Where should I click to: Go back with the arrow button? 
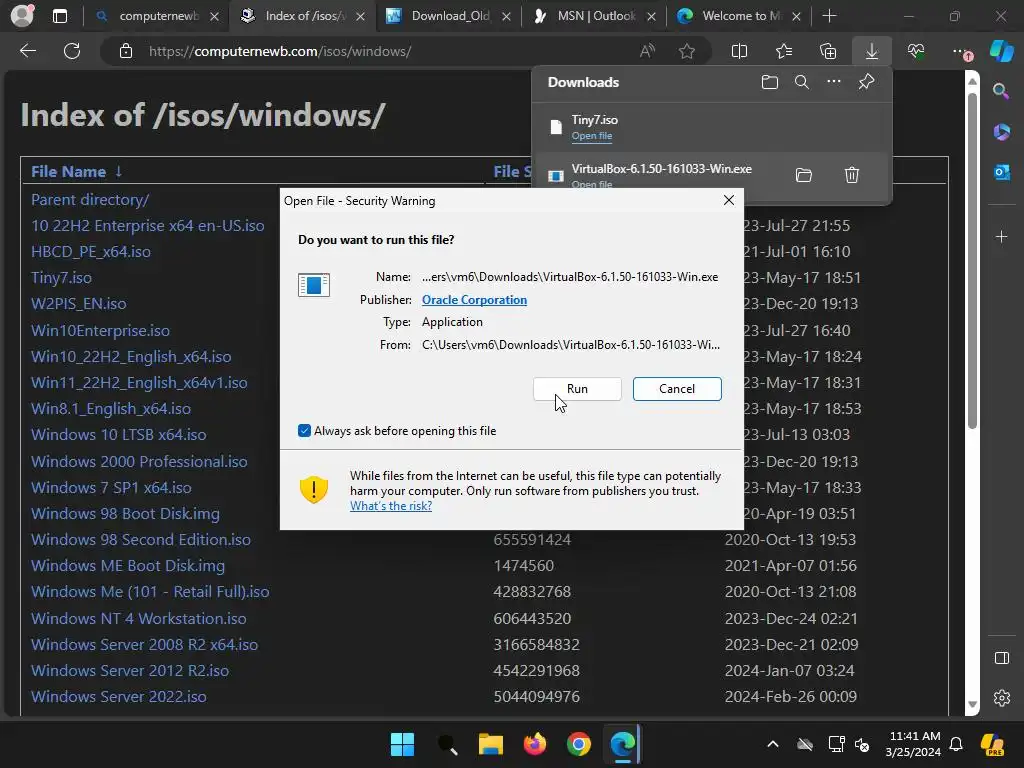(x=27, y=51)
